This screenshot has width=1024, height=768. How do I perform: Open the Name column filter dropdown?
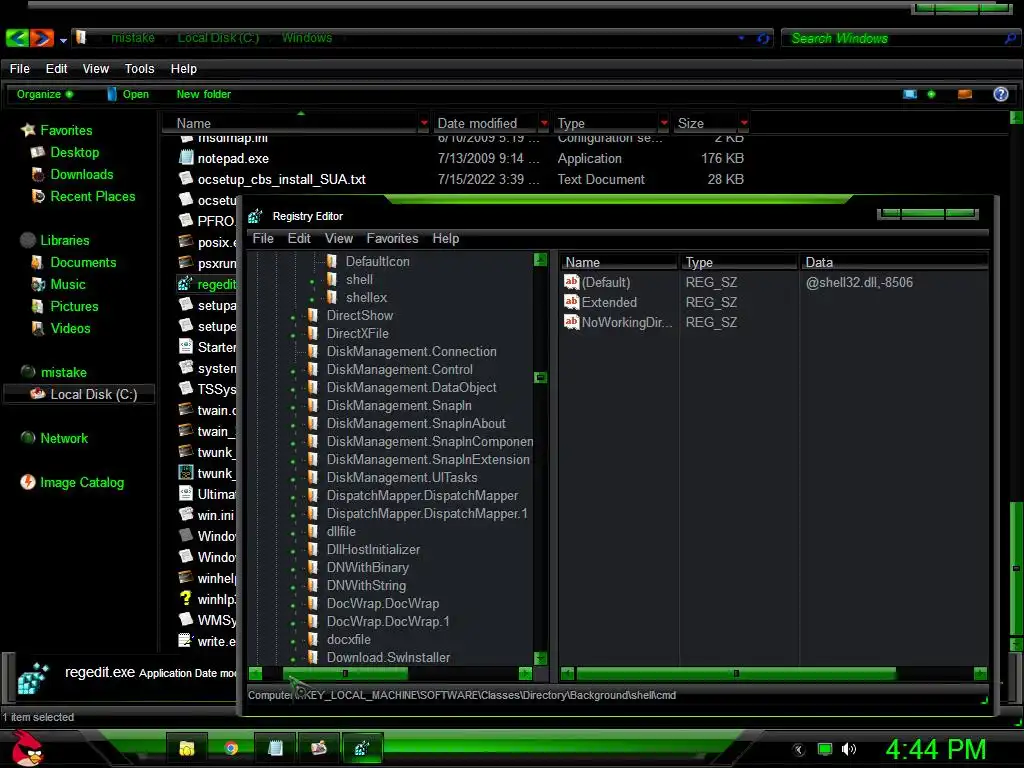click(x=424, y=123)
